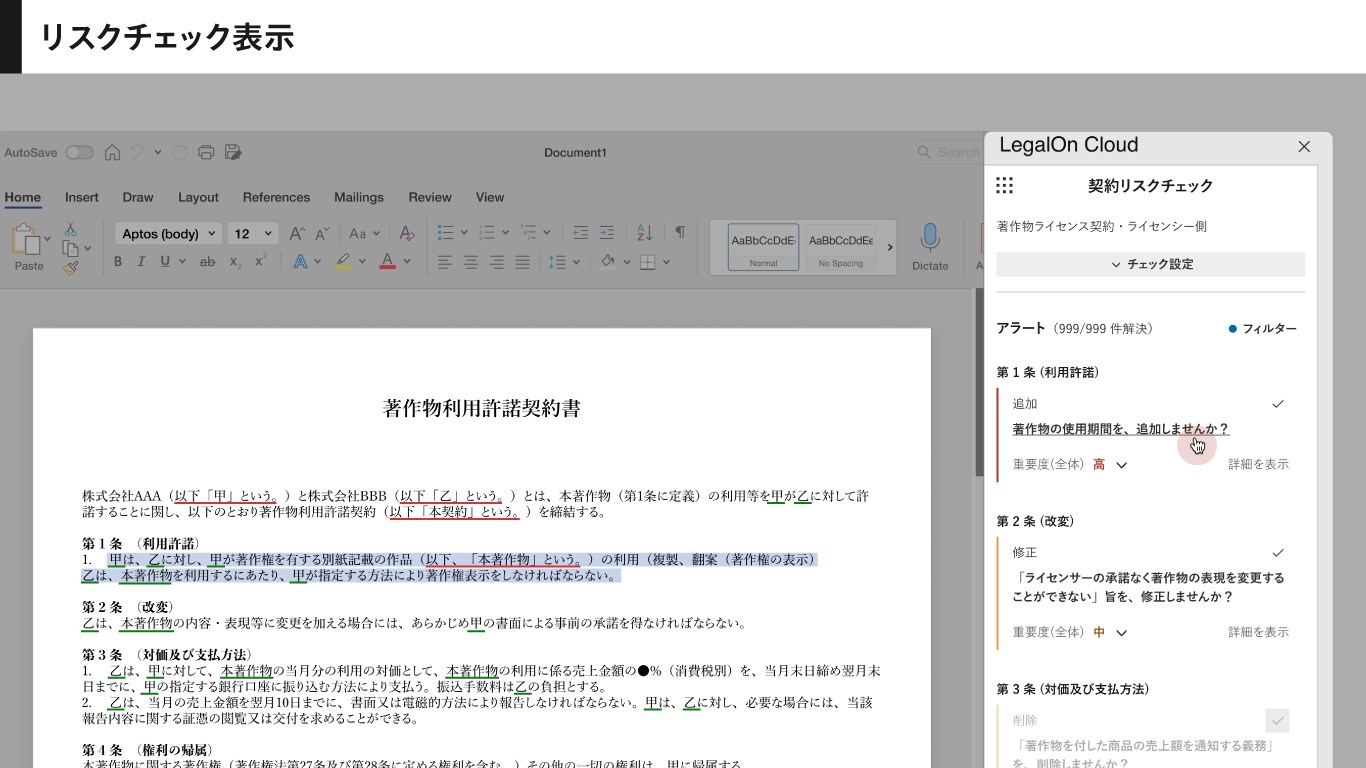Switch to the References tab
This screenshot has height=768, width=1366.
(x=276, y=197)
